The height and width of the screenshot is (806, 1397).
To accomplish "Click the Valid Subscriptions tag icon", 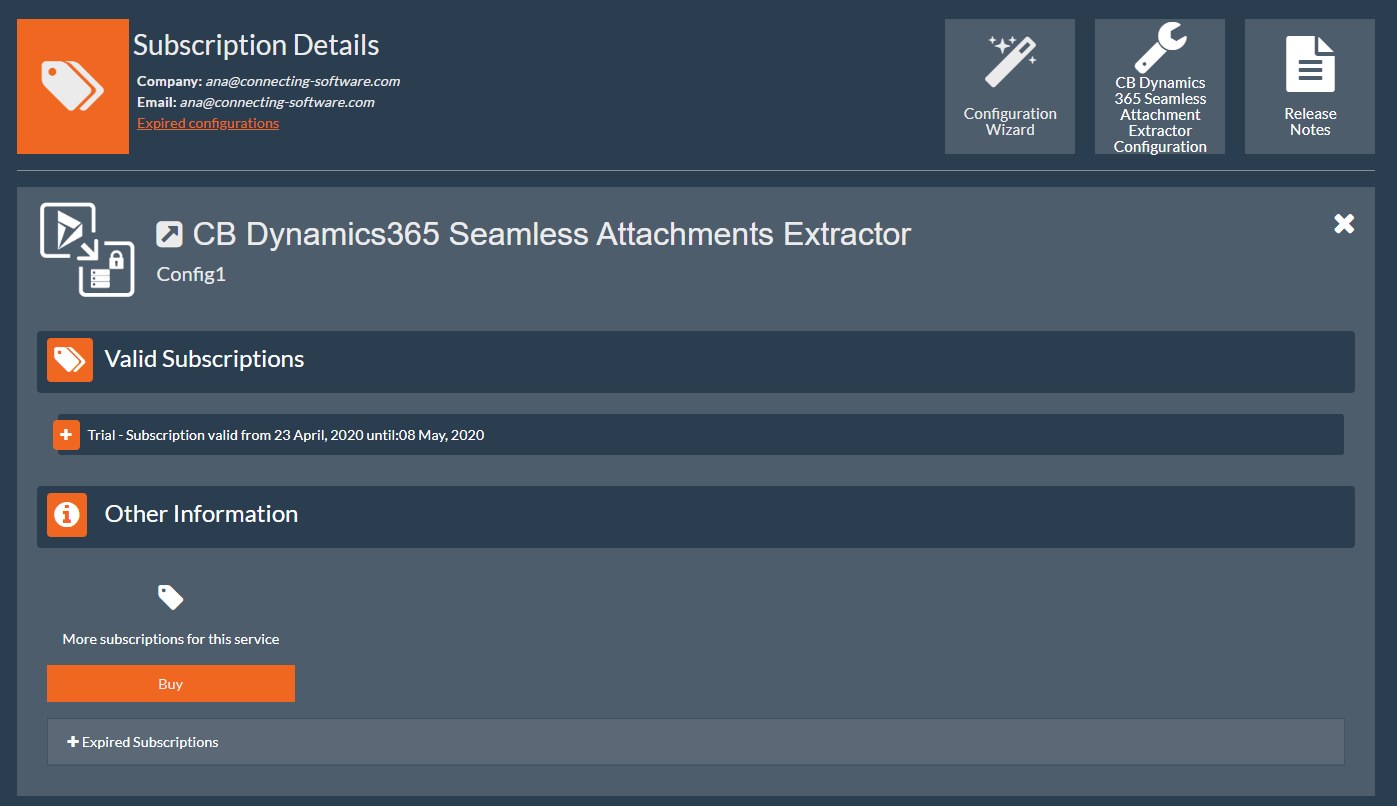I will pos(70,360).
